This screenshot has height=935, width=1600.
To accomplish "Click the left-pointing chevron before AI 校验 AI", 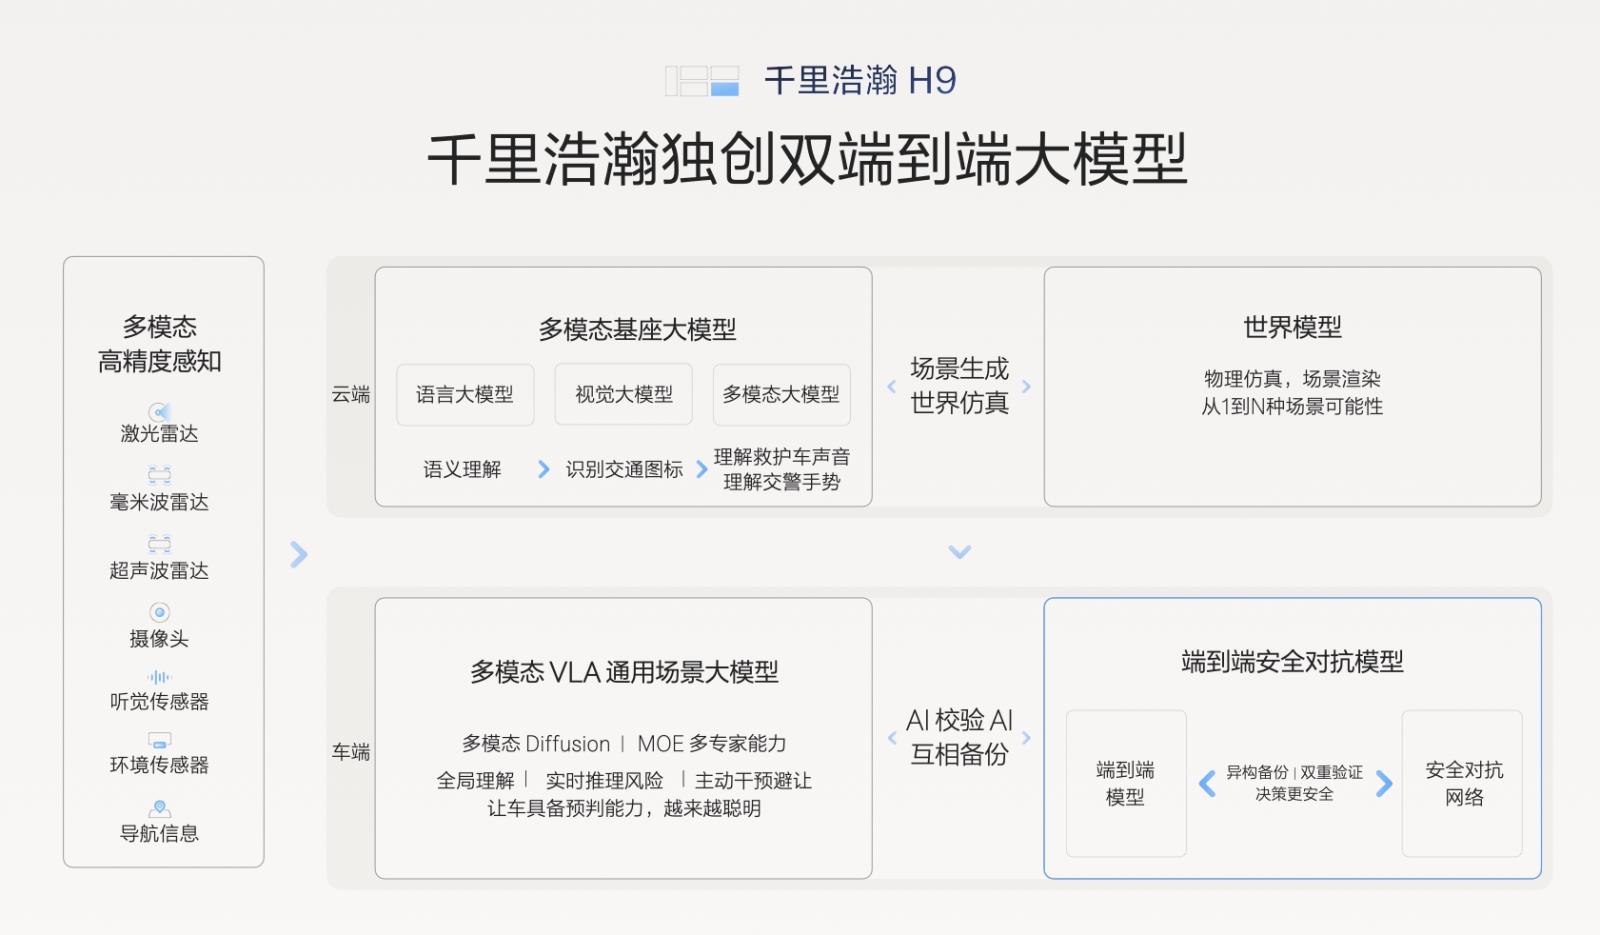I will coord(892,738).
